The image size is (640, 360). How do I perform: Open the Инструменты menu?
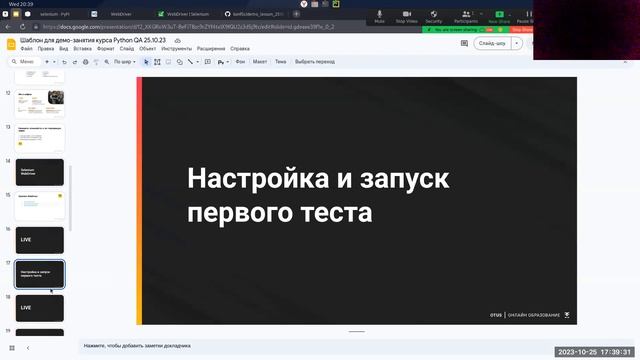(176, 49)
